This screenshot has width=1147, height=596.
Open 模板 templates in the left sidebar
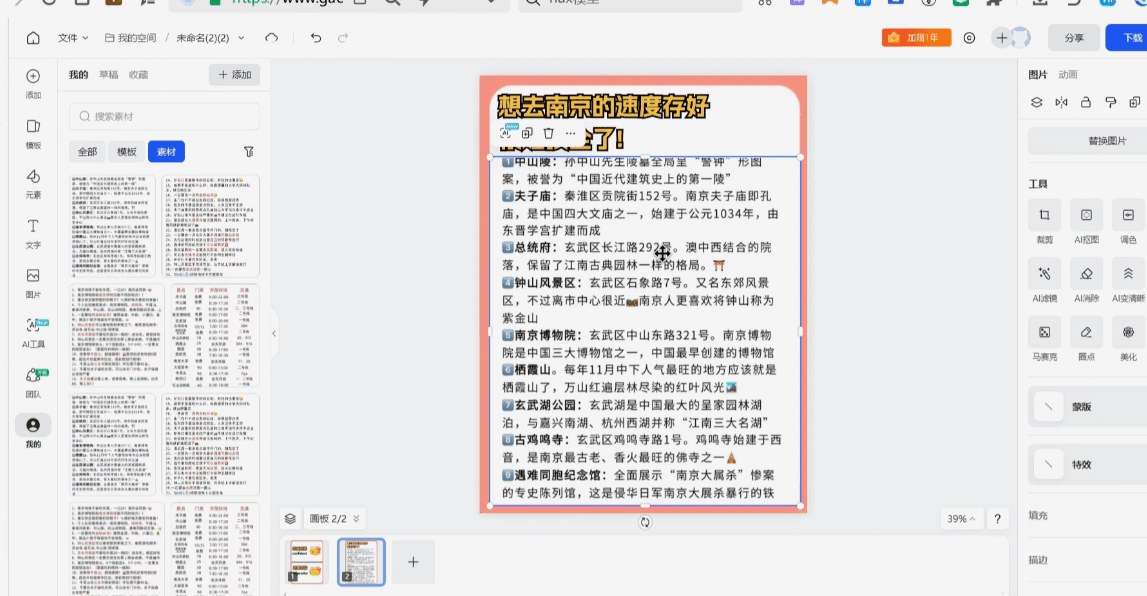pos(33,134)
